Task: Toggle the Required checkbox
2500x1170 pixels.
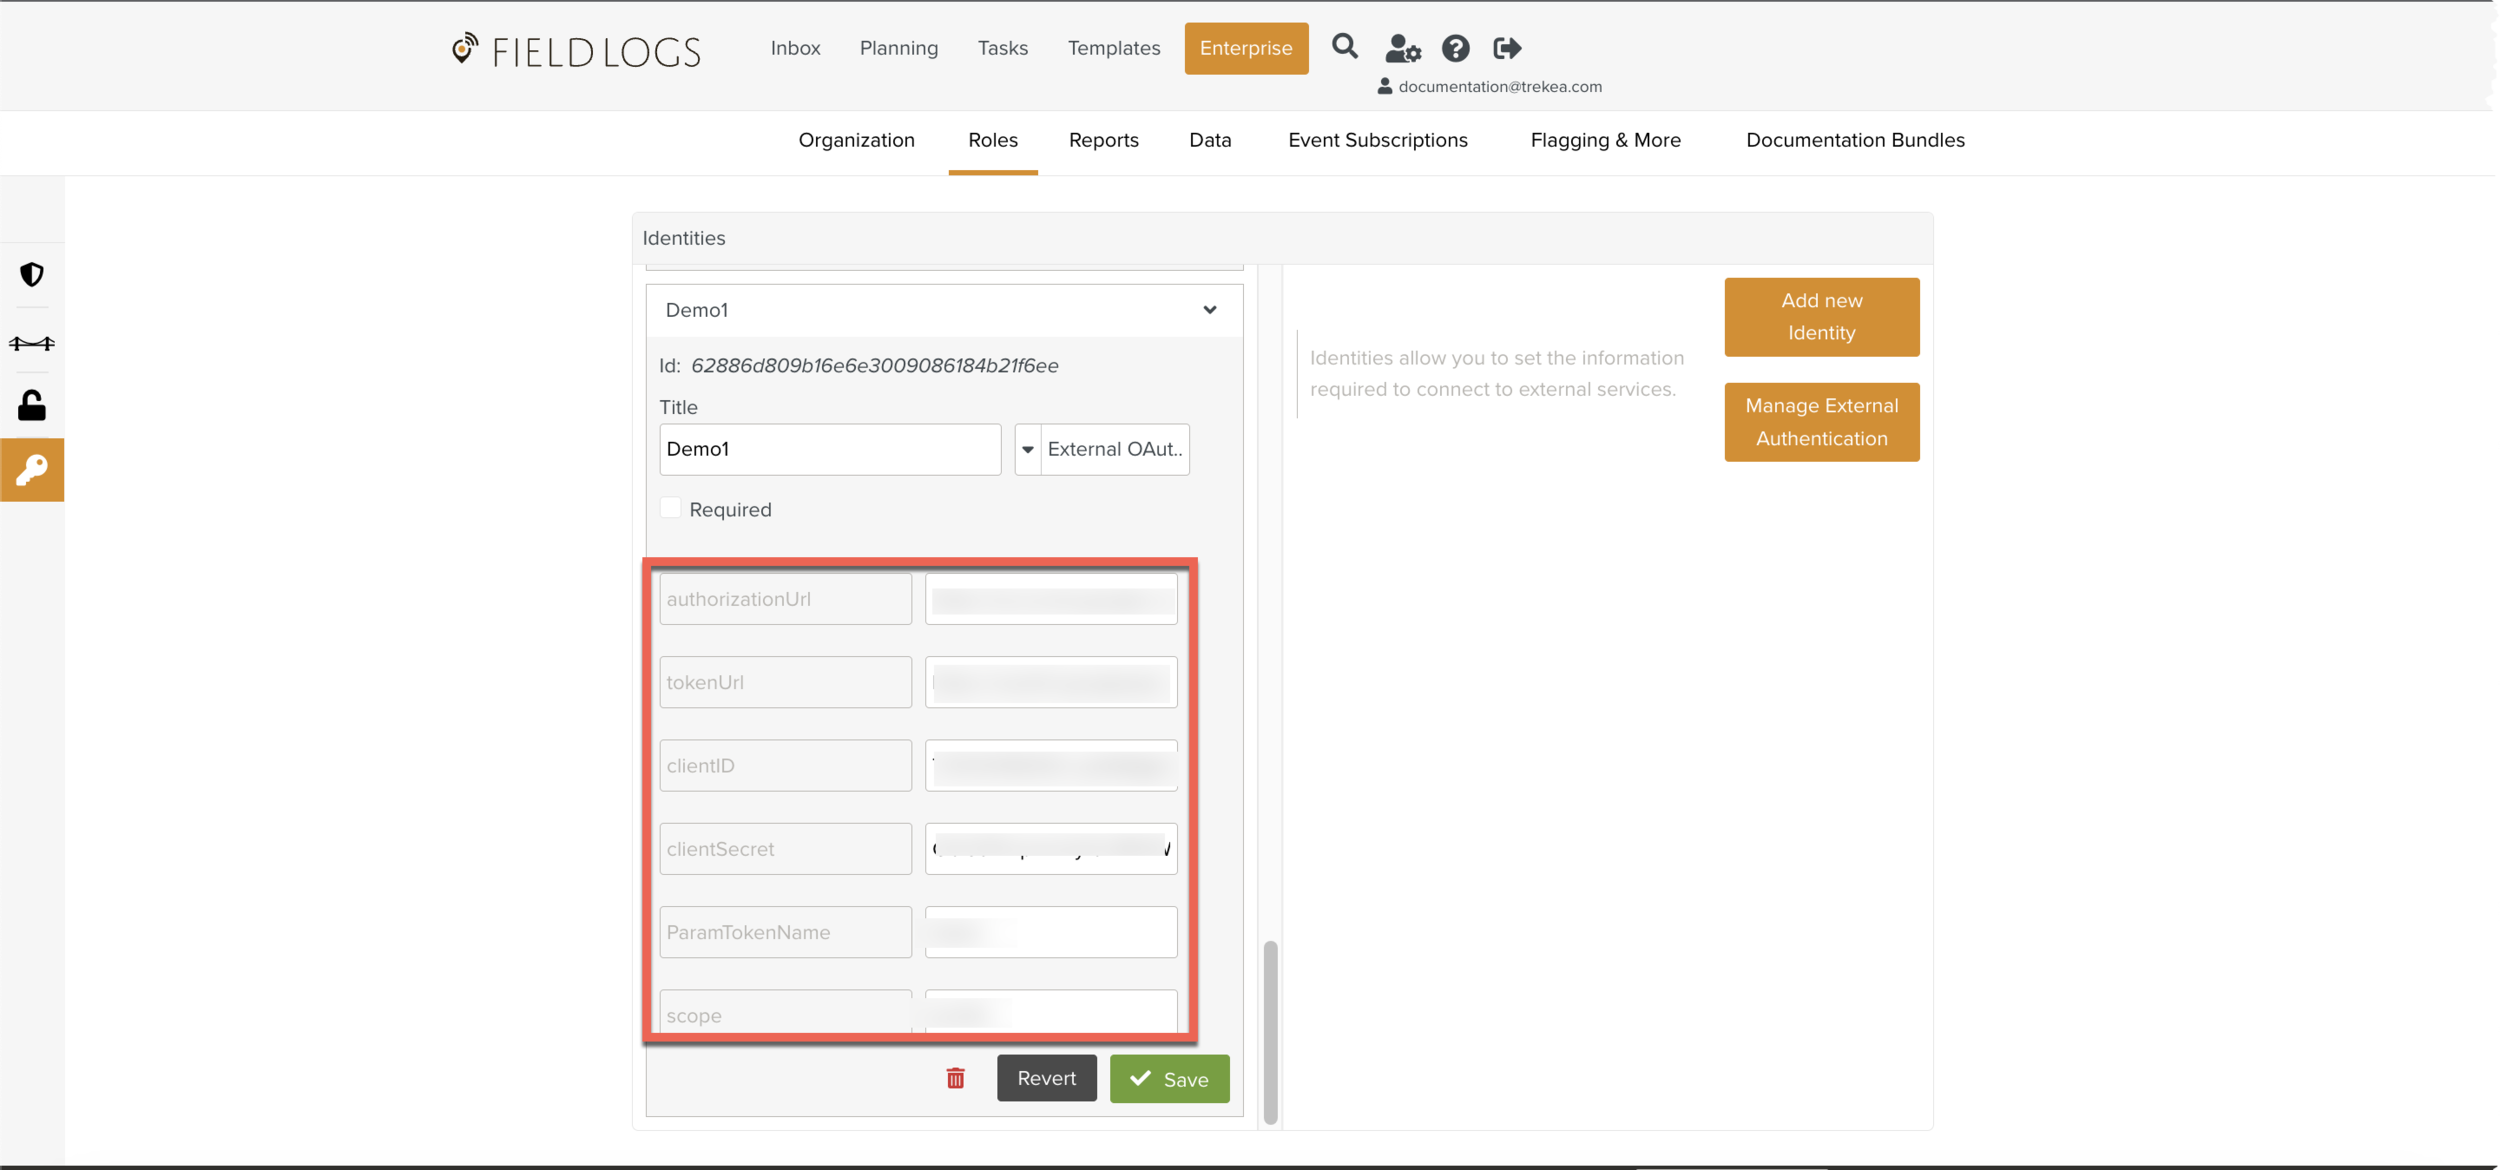Action: [671, 508]
